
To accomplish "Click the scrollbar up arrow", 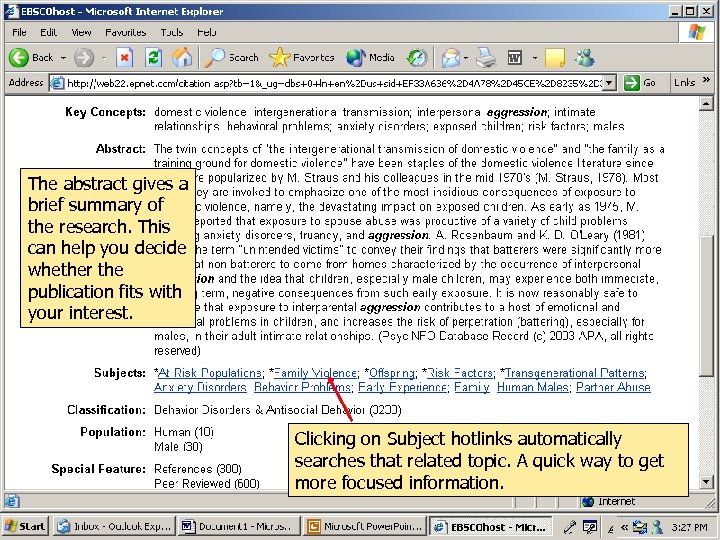I will click(x=706, y=104).
